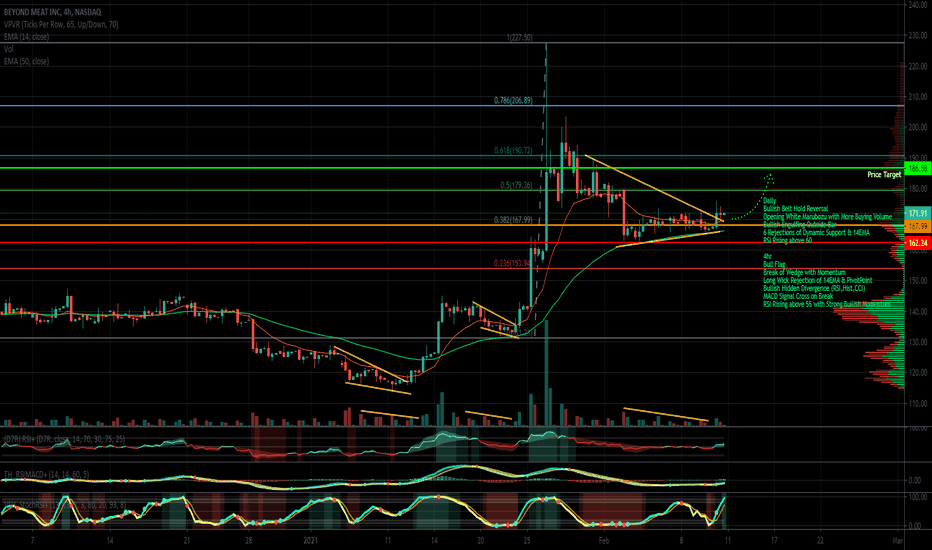Click the 140.00 price scale value
This screenshot has width=932, height=550.
point(918,312)
